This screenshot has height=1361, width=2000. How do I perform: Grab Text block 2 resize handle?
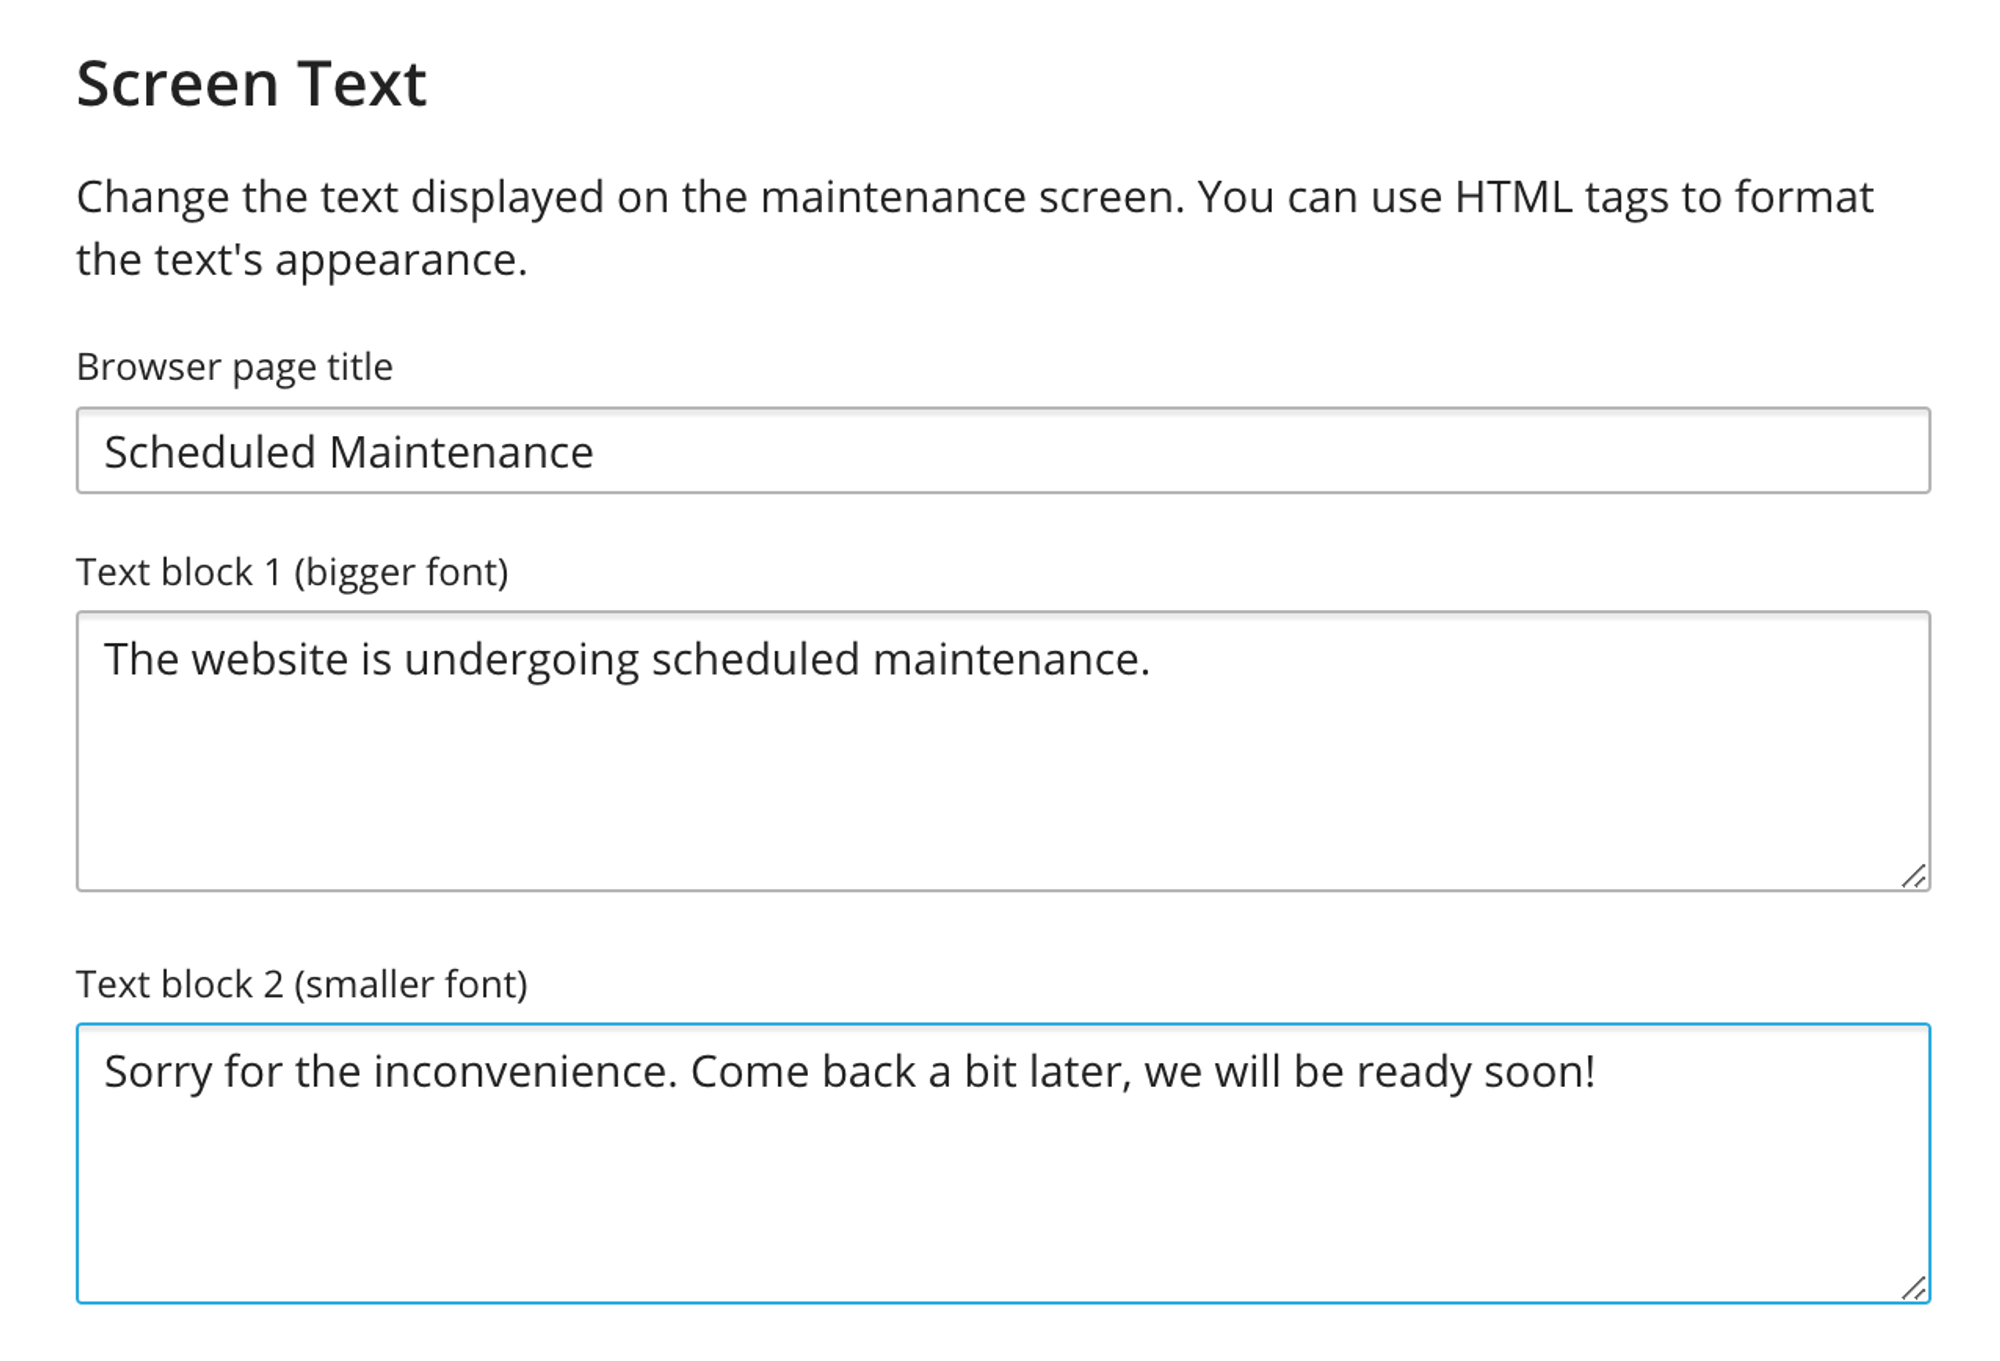(x=1913, y=1288)
